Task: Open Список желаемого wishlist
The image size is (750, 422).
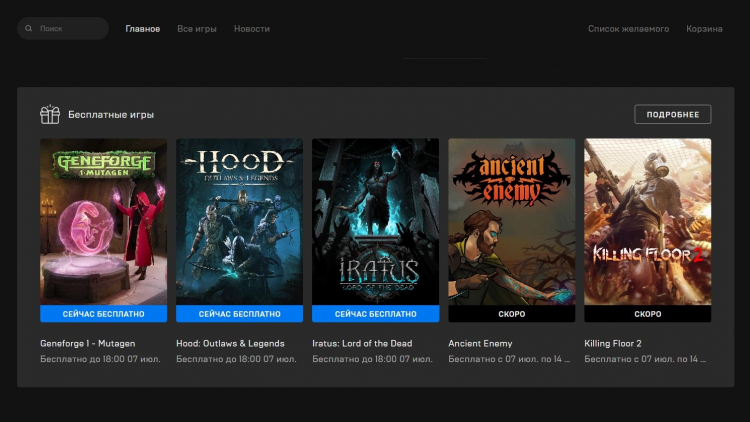Action: (x=628, y=29)
